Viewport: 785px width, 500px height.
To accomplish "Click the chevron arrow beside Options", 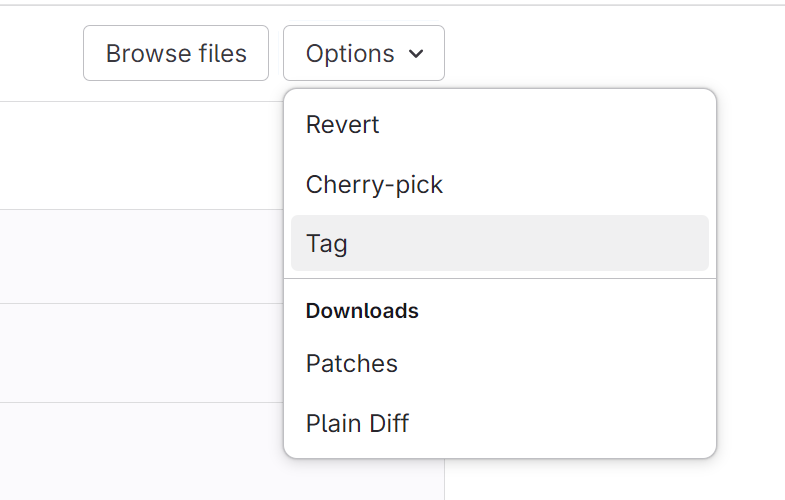I will [417, 54].
